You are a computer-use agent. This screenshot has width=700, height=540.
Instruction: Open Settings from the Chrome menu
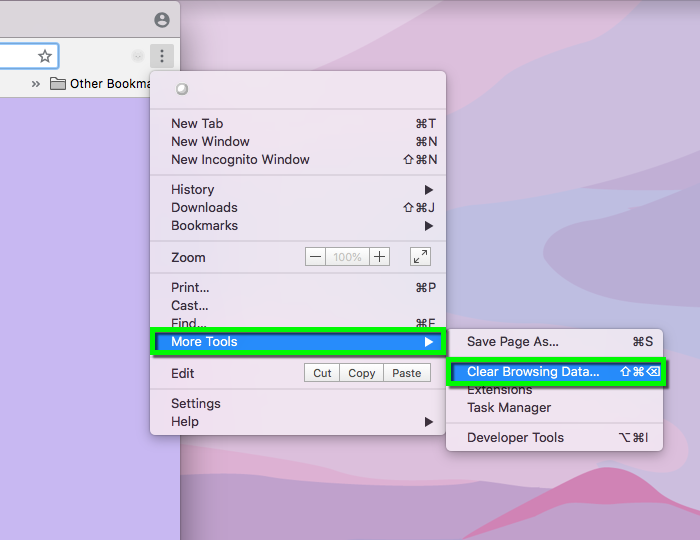[298, 403]
